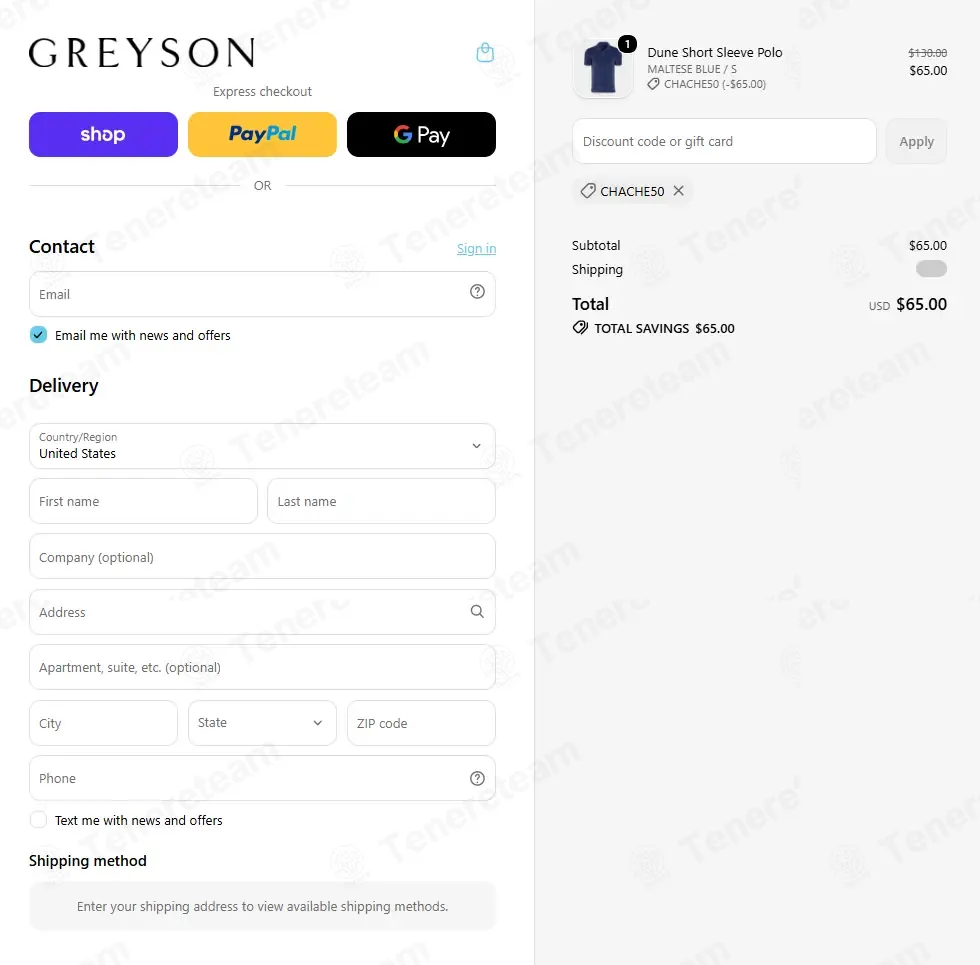This screenshot has width=980, height=965.
Task: Remove the CHACHE50 discount code
Action: pyautogui.click(x=679, y=191)
